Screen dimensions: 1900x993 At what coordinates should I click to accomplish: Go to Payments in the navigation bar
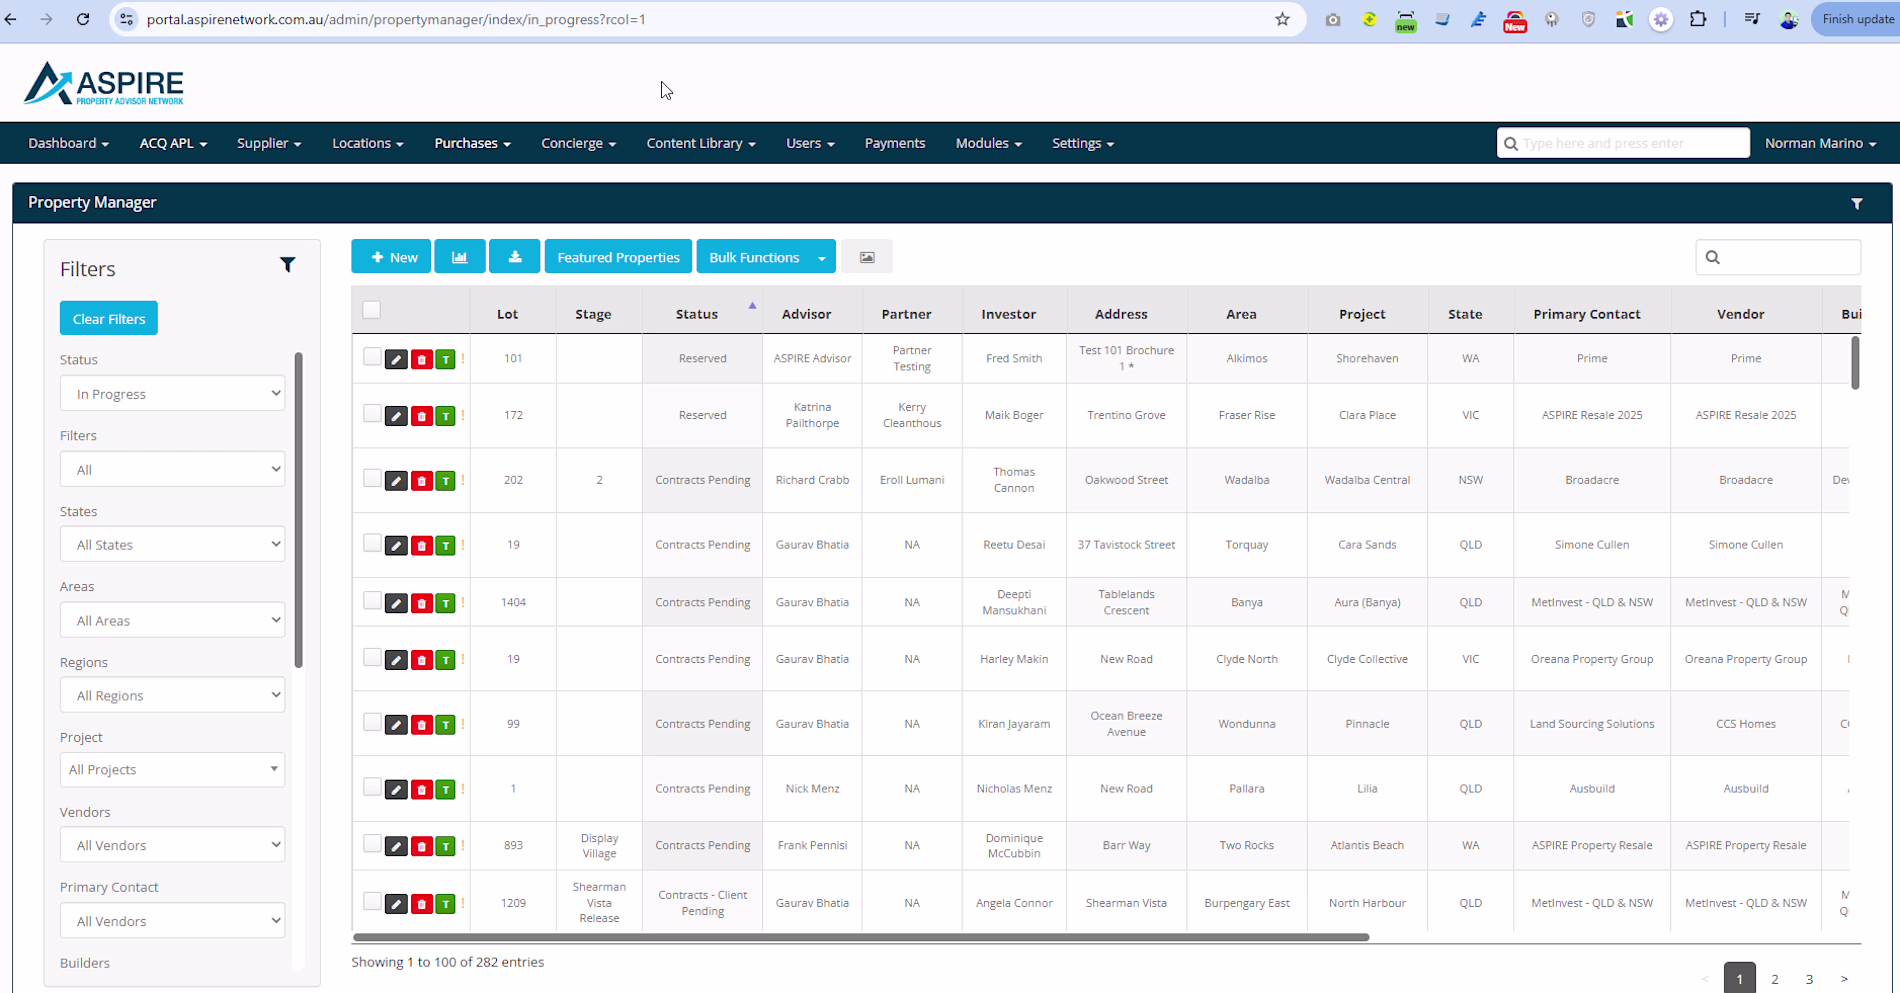coord(895,143)
